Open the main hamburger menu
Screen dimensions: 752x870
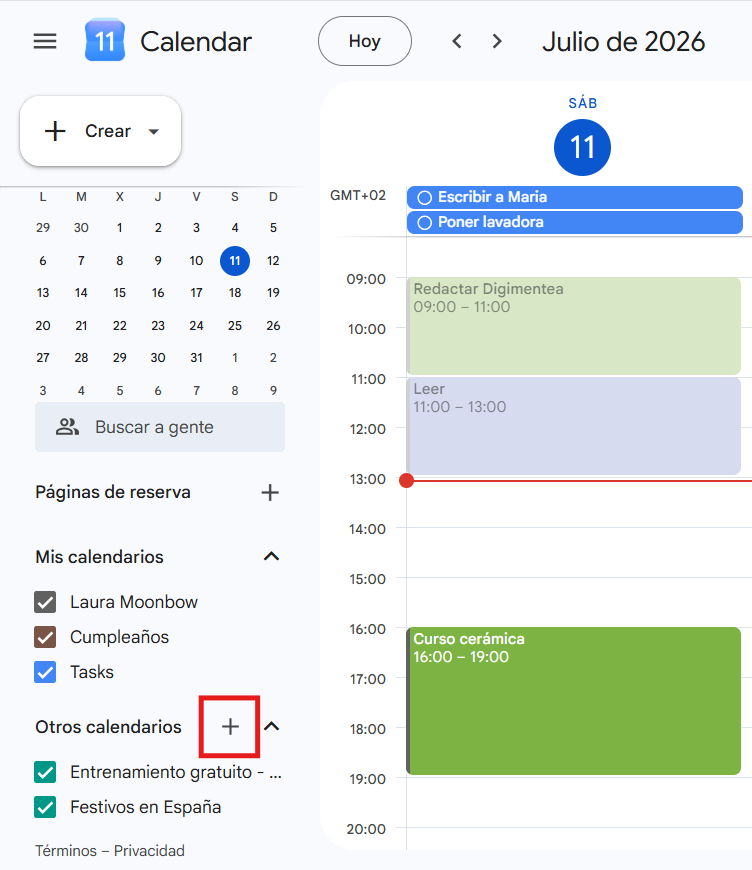coord(45,41)
